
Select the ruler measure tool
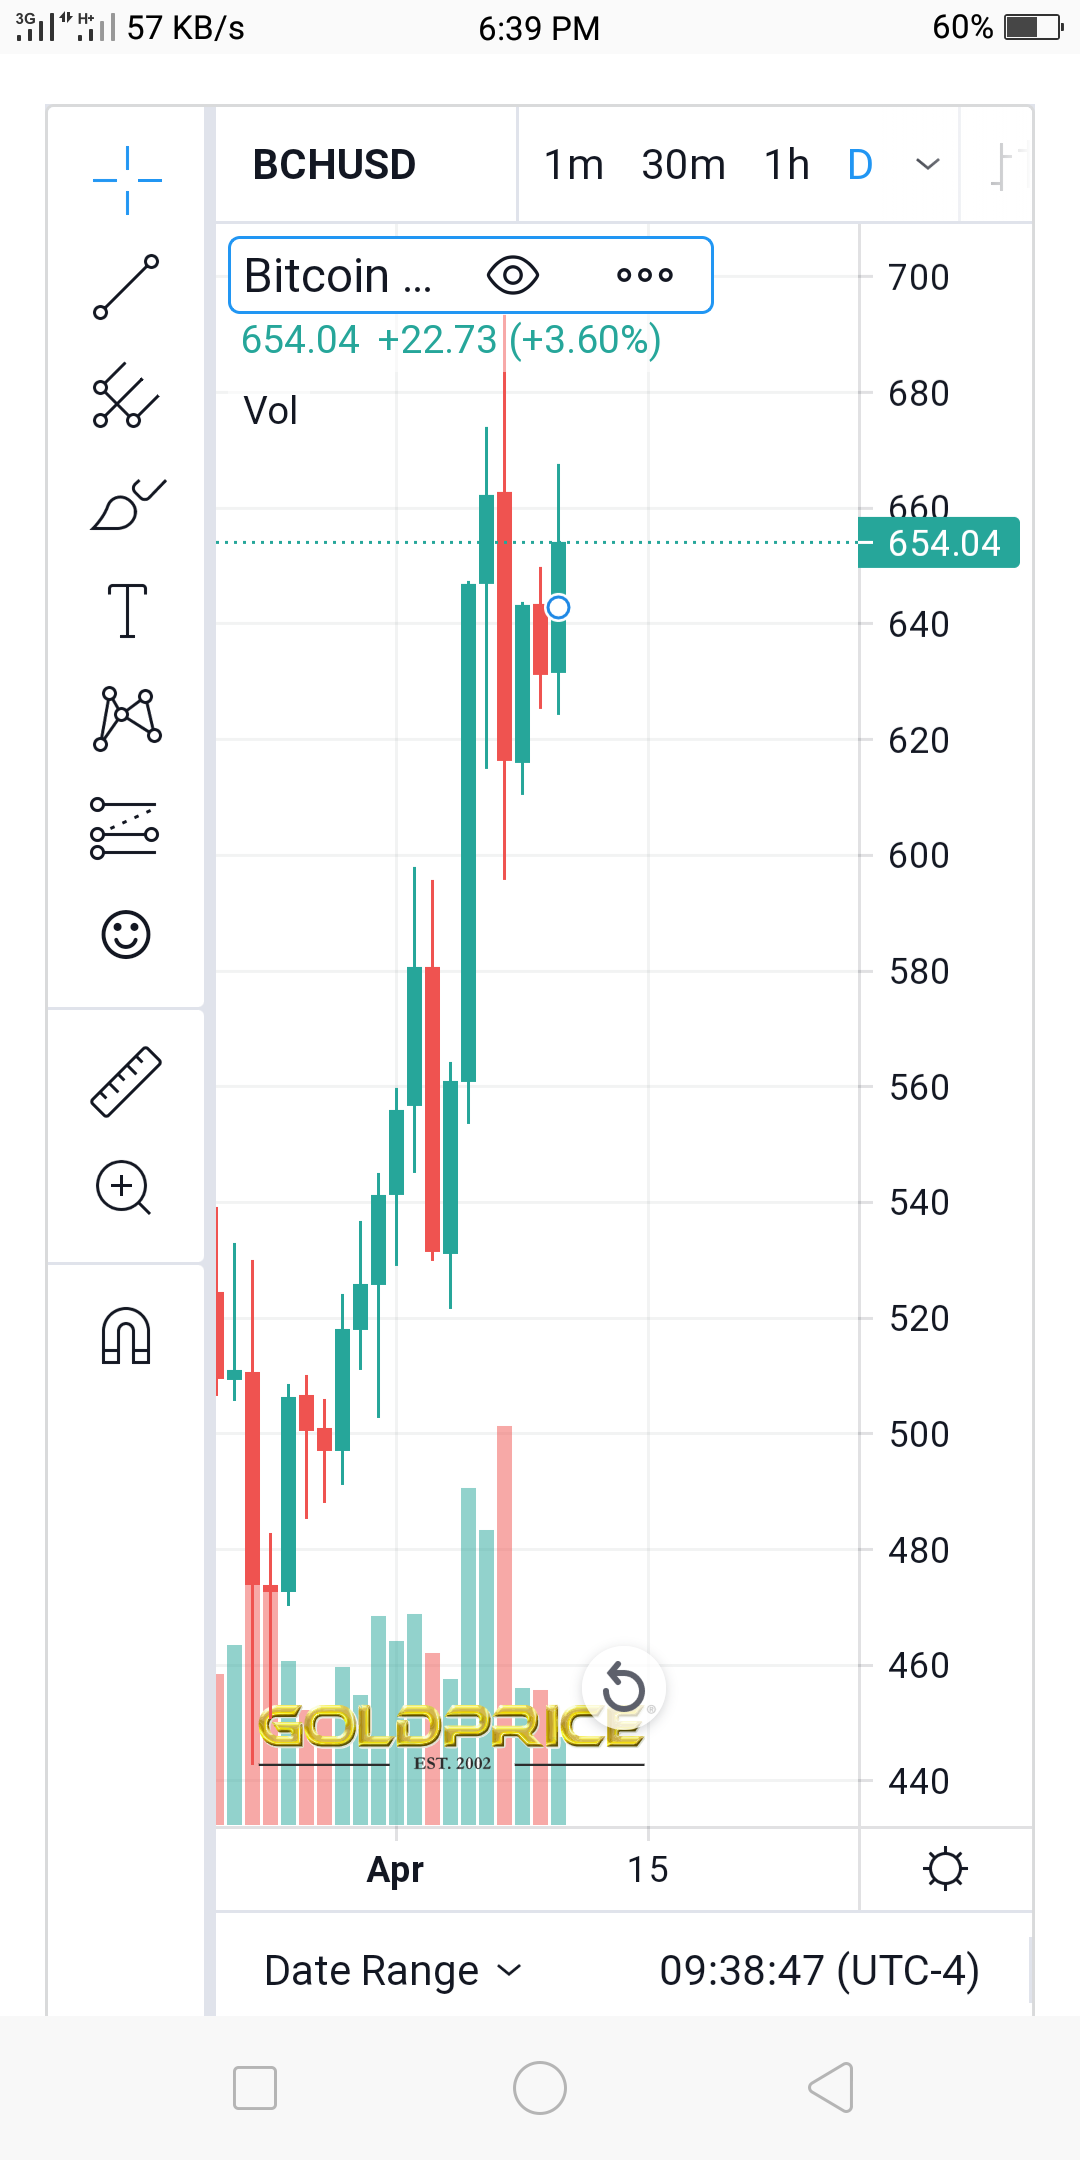coord(126,1081)
